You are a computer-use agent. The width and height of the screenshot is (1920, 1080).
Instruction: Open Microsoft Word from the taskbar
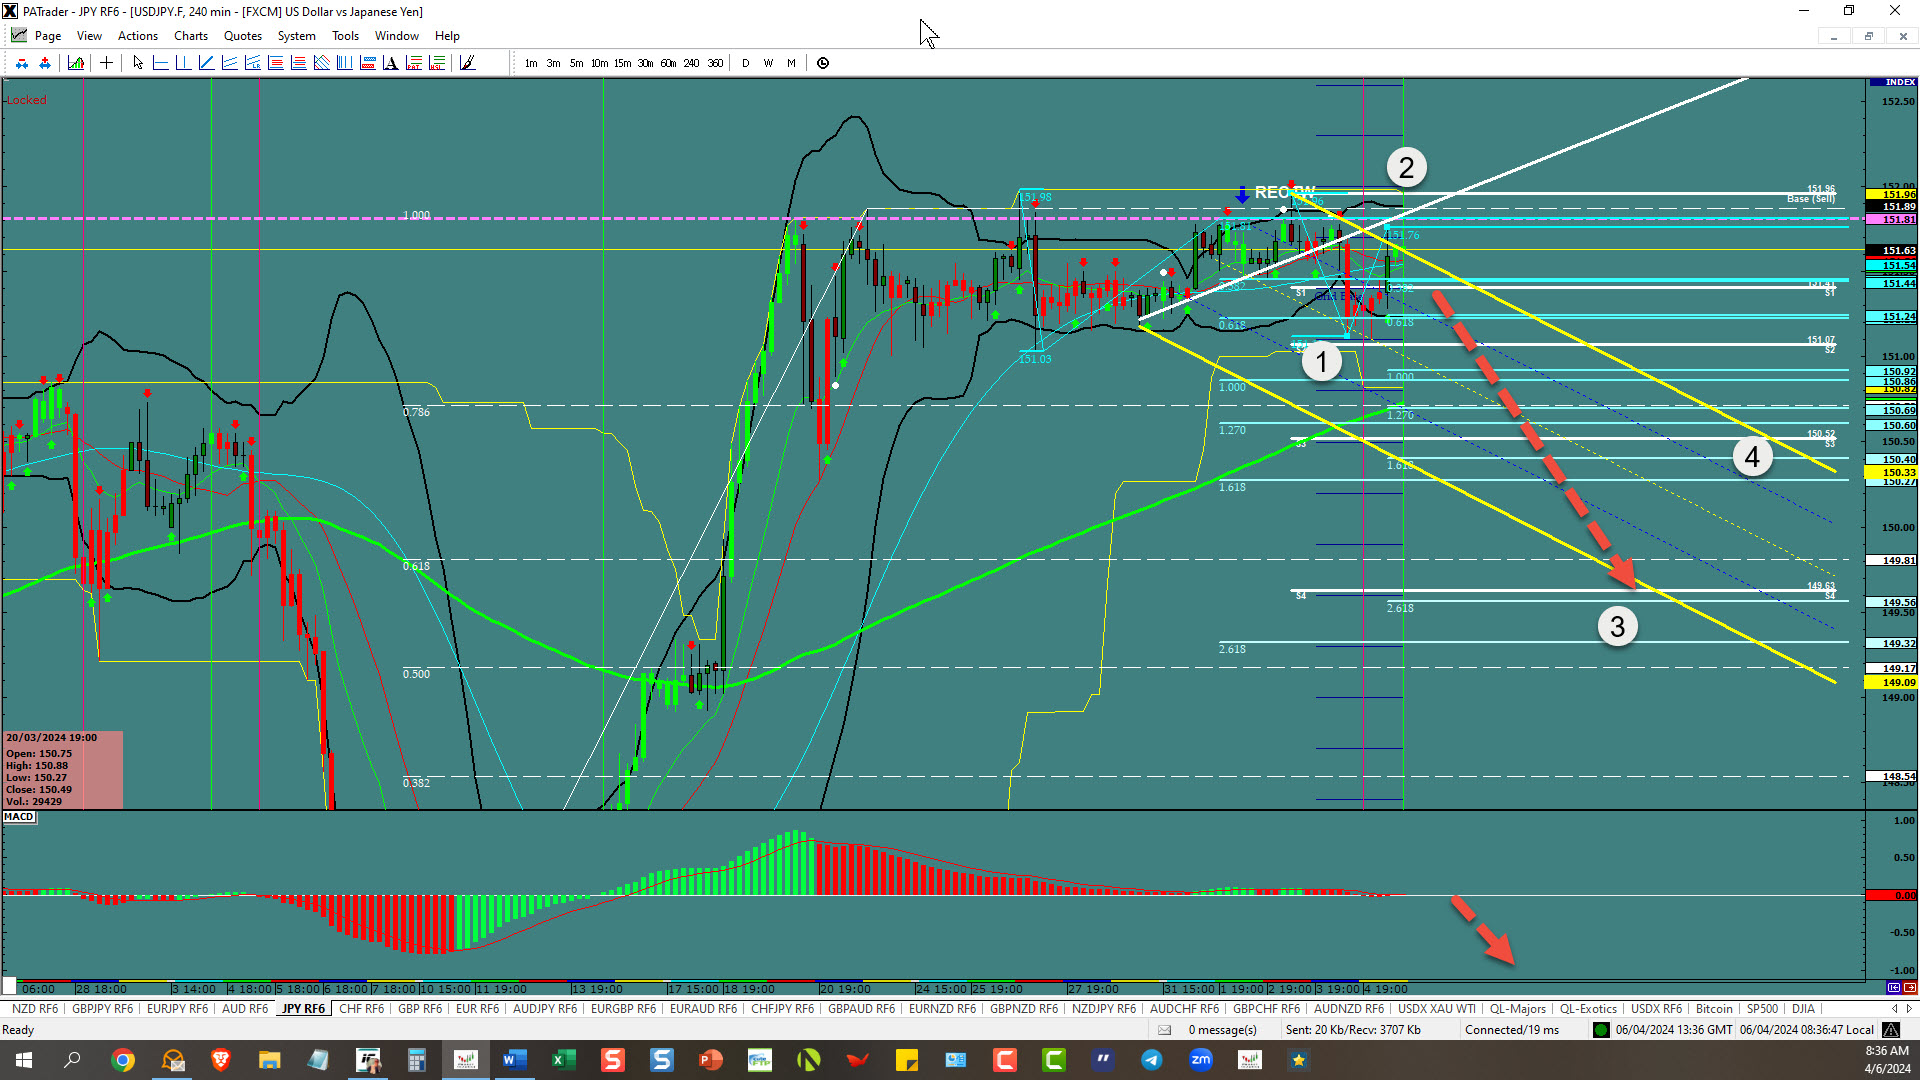[x=515, y=1060]
